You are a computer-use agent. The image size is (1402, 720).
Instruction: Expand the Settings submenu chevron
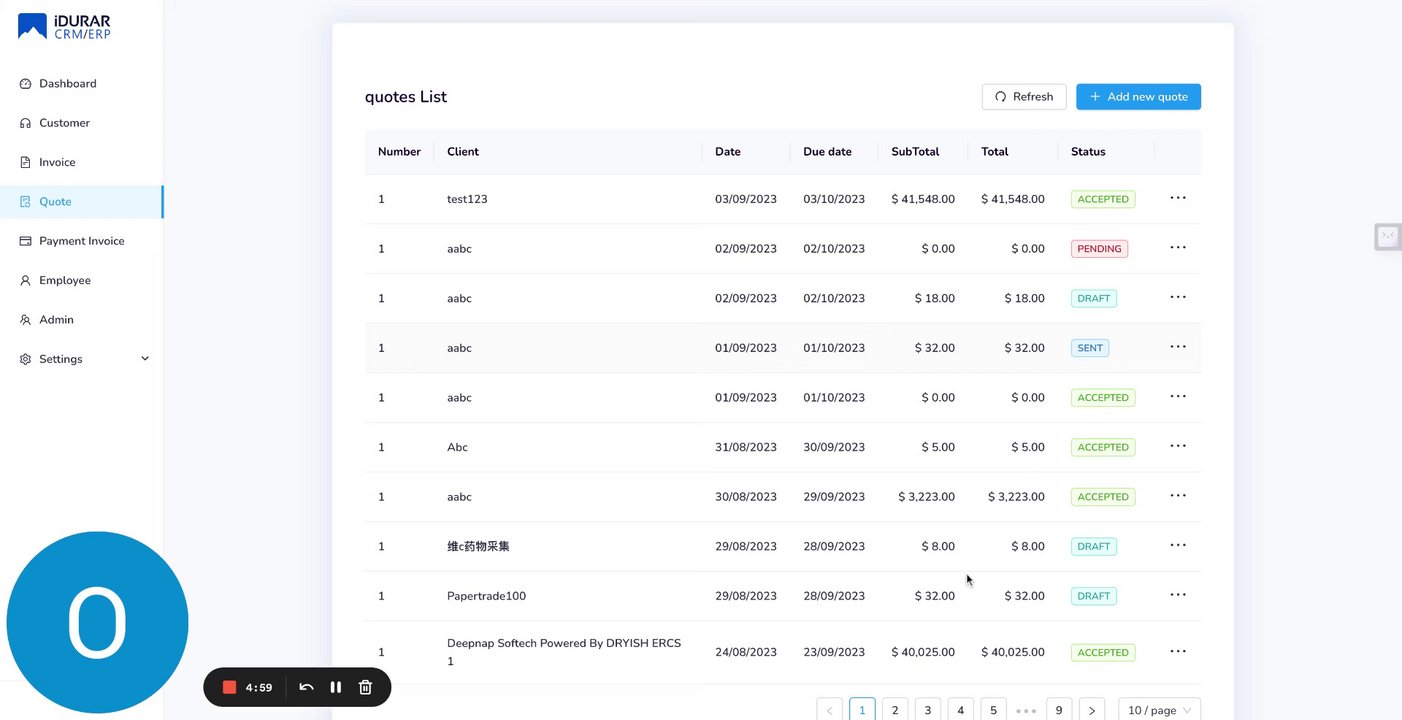[x=145, y=359]
